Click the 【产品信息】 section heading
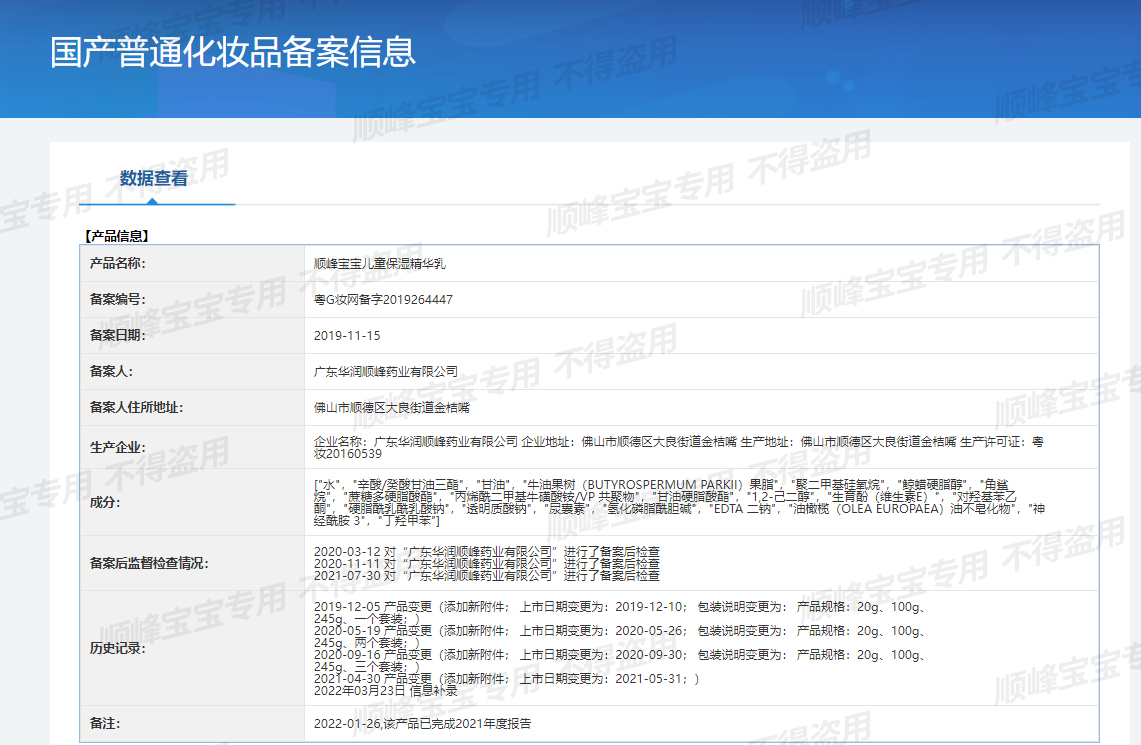1141x745 pixels. click(x=116, y=236)
